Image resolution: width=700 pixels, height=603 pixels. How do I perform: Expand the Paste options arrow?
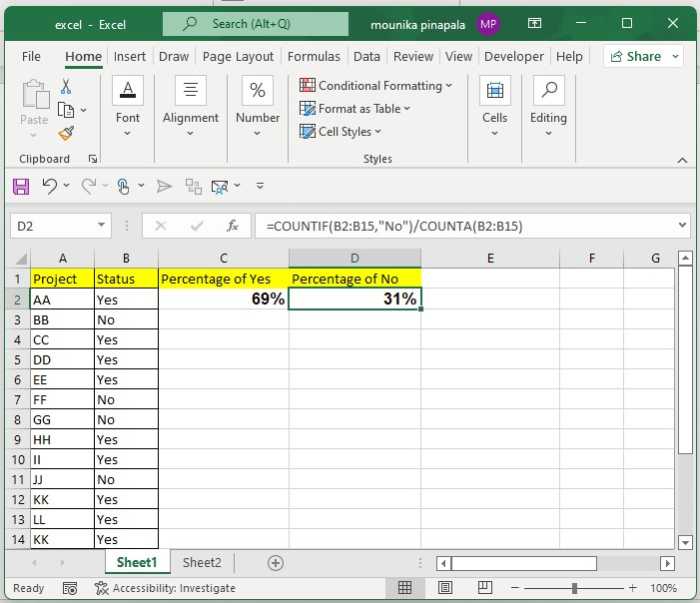[x=33, y=135]
